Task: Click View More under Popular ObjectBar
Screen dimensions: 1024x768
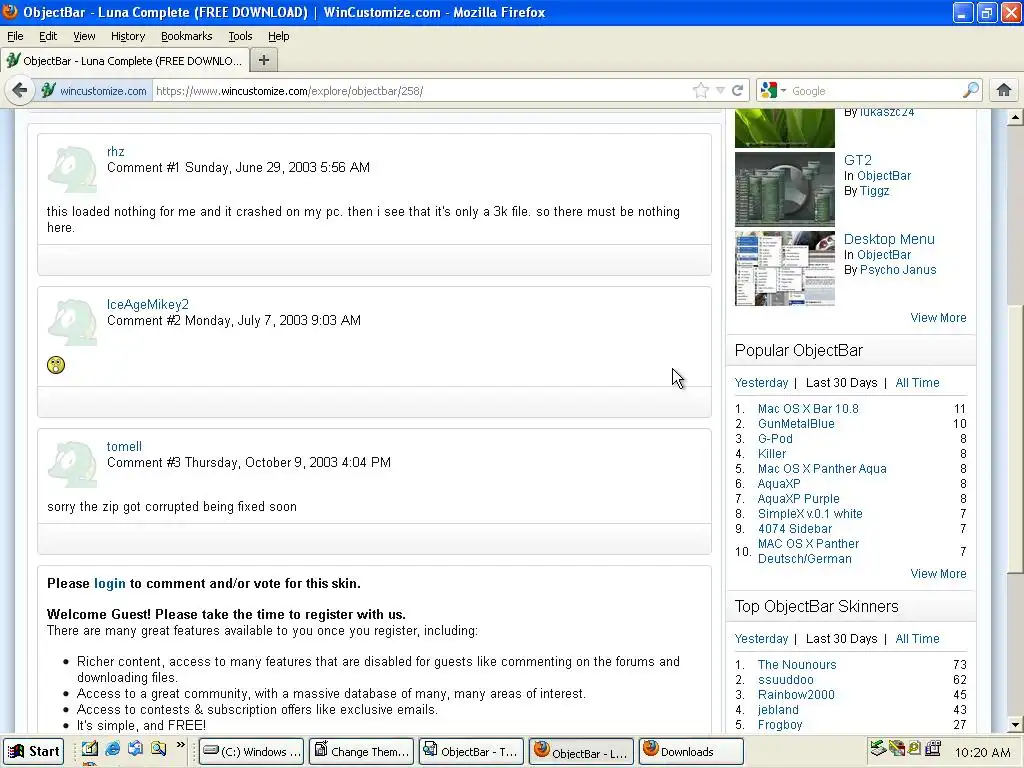Action: [x=938, y=574]
